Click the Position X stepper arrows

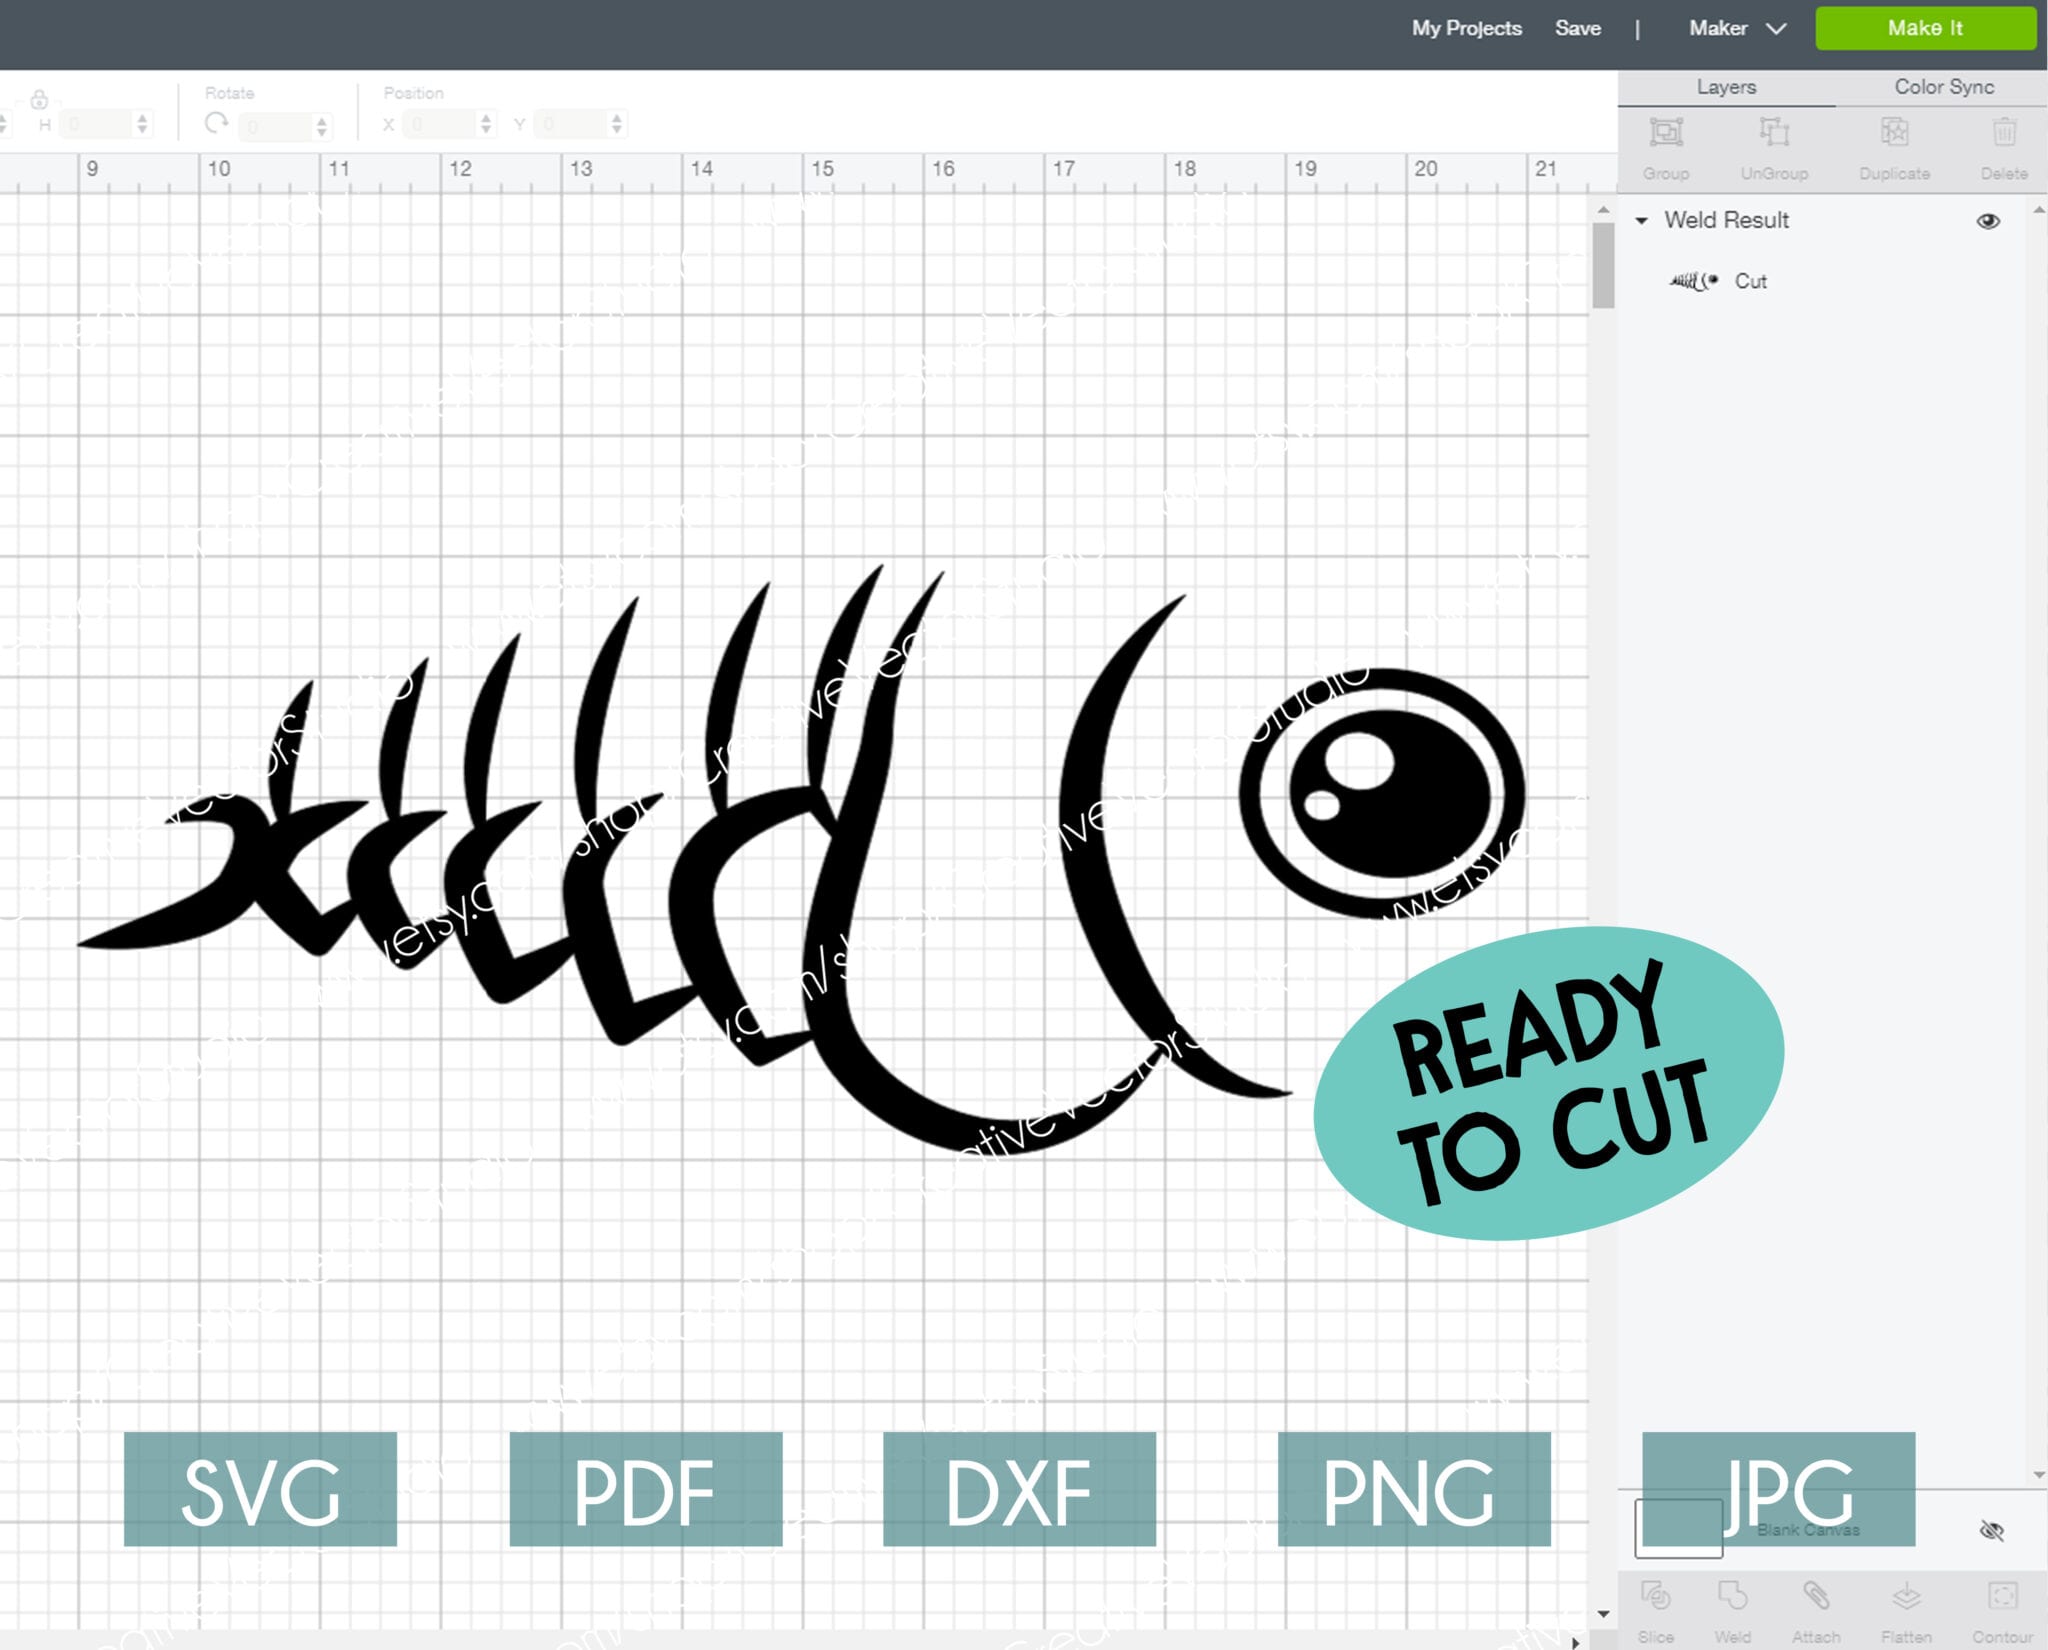coord(486,124)
